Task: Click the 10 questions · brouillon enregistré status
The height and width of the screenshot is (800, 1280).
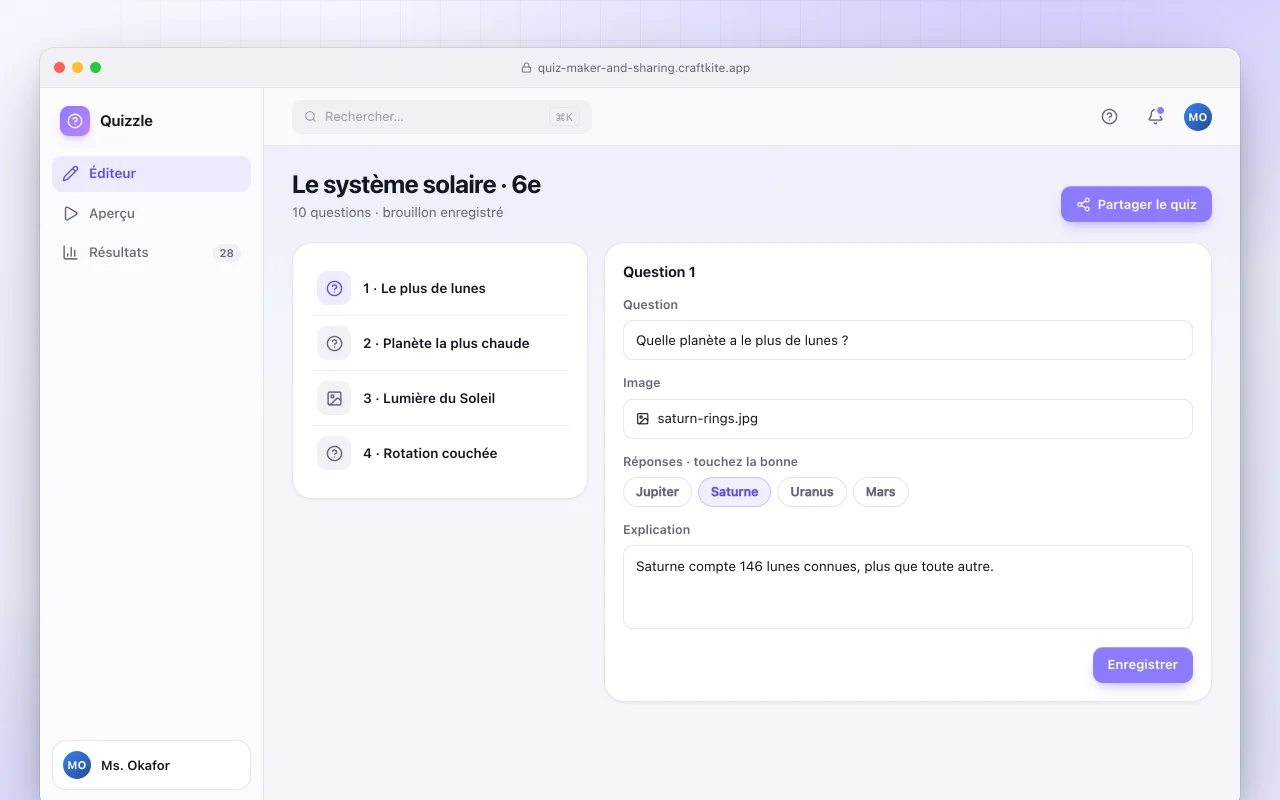Action: [x=398, y=213]
